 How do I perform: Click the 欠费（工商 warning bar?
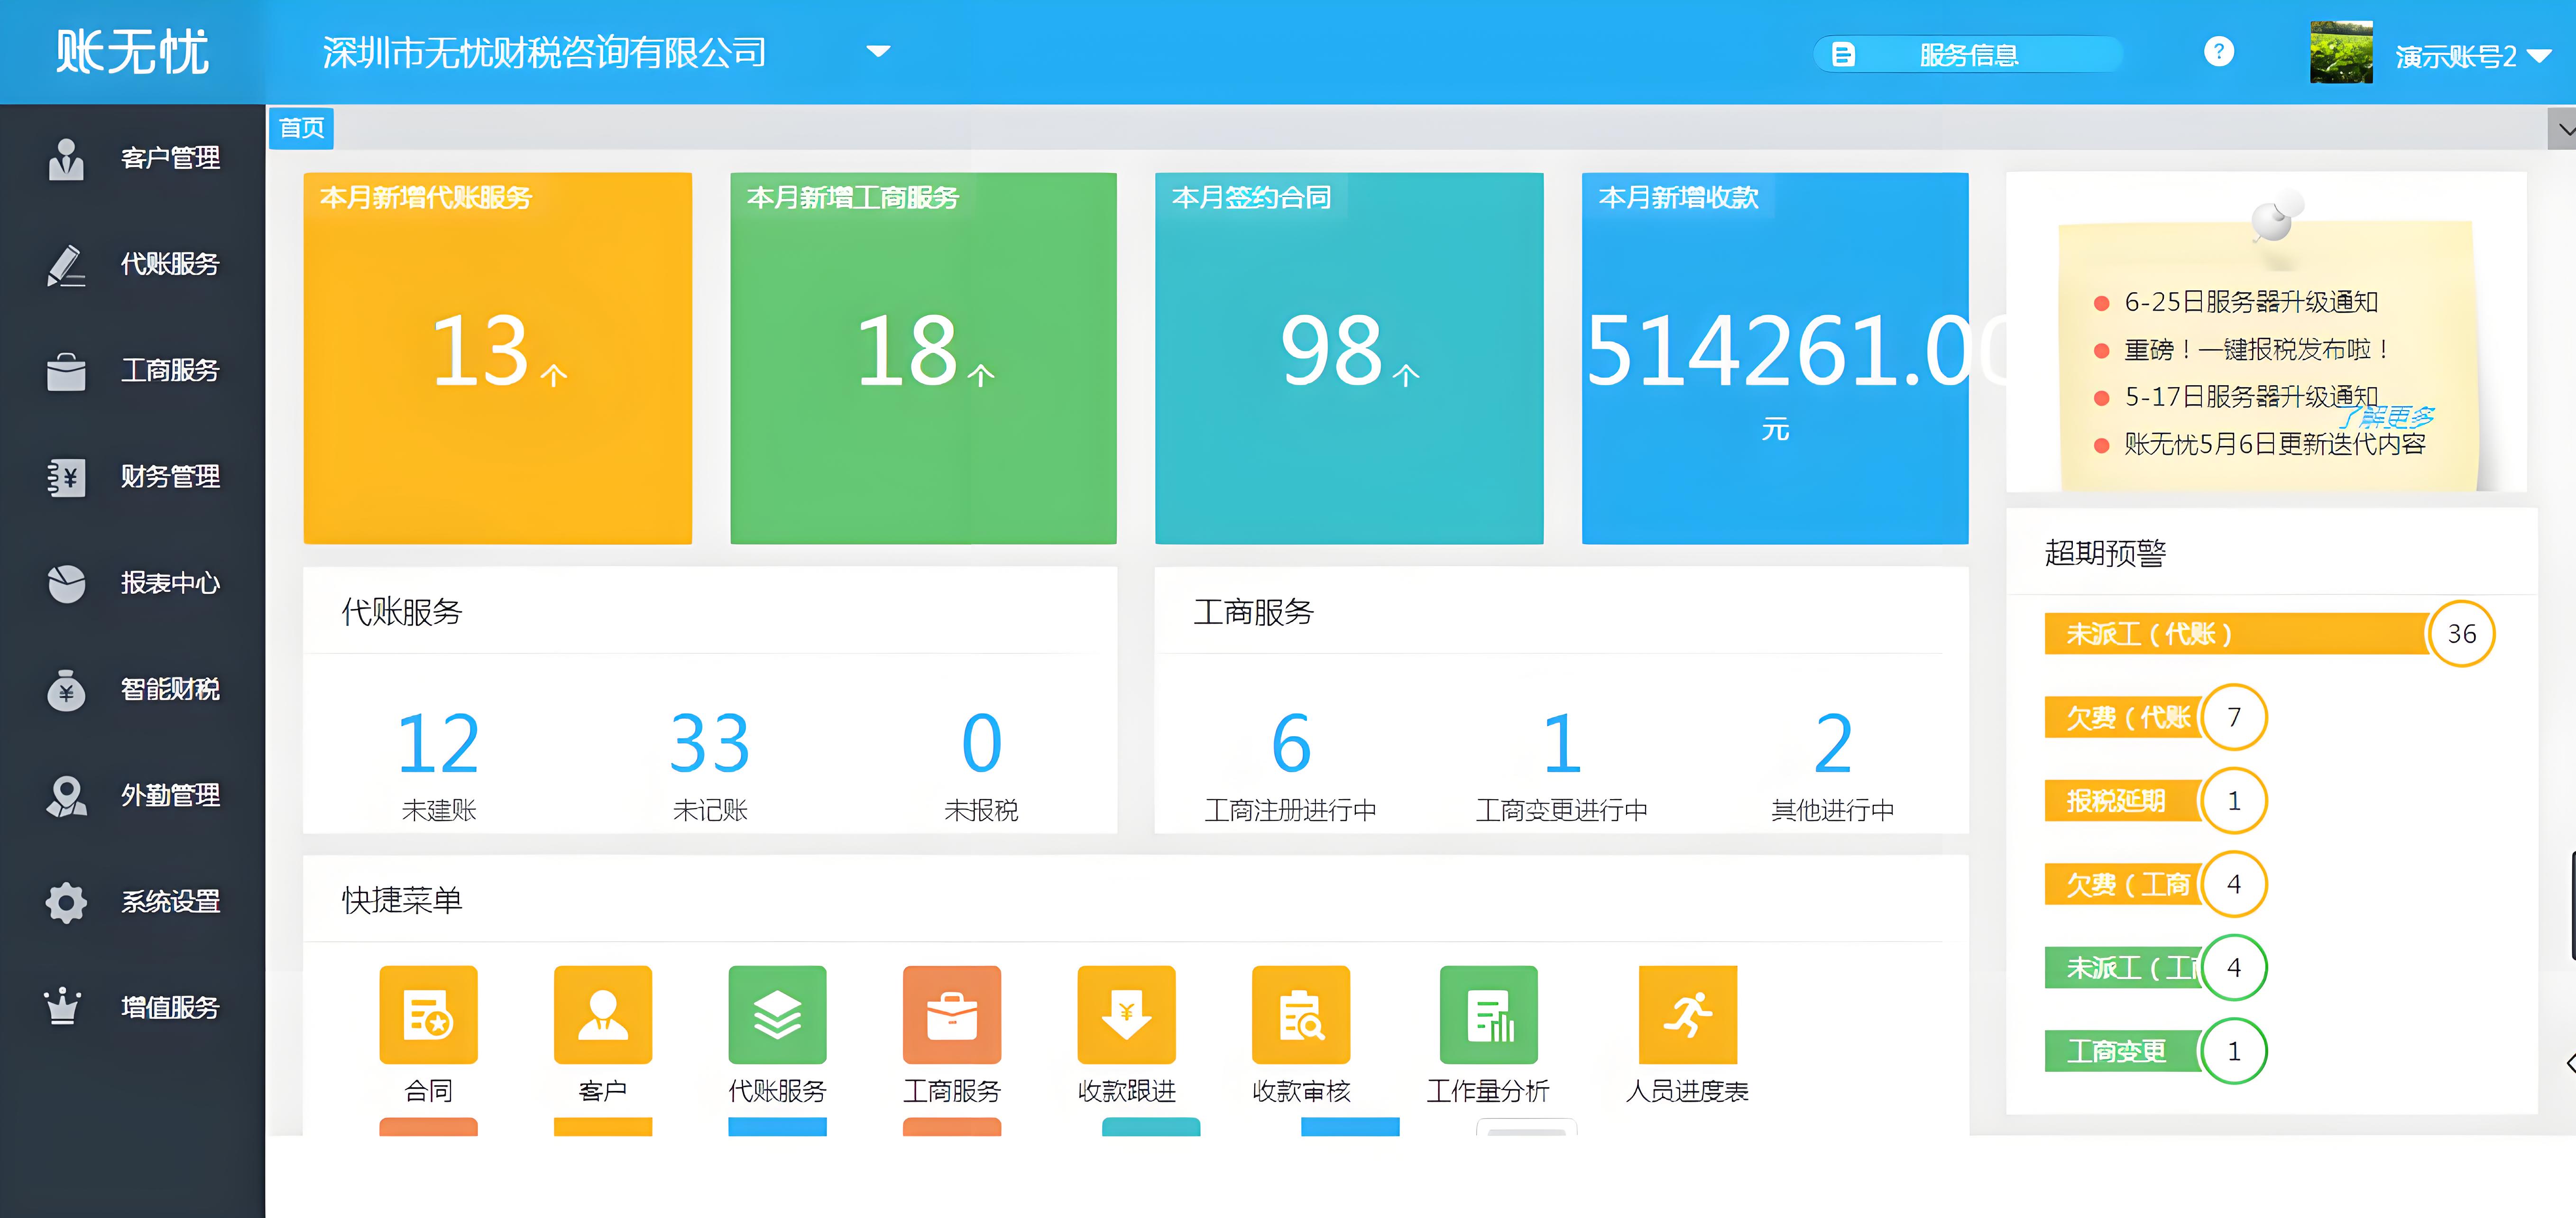[2124, 884]
